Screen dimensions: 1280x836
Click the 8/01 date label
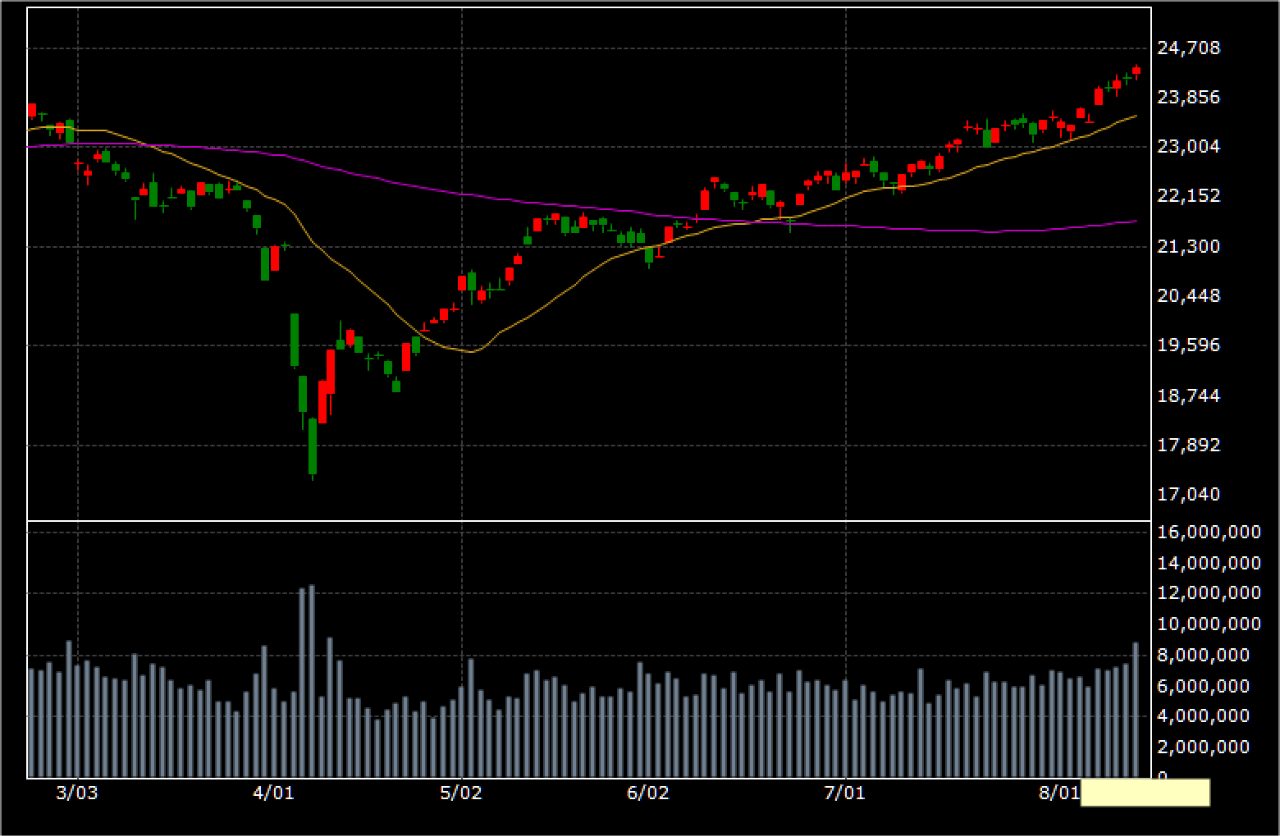tap(1060, 794)
